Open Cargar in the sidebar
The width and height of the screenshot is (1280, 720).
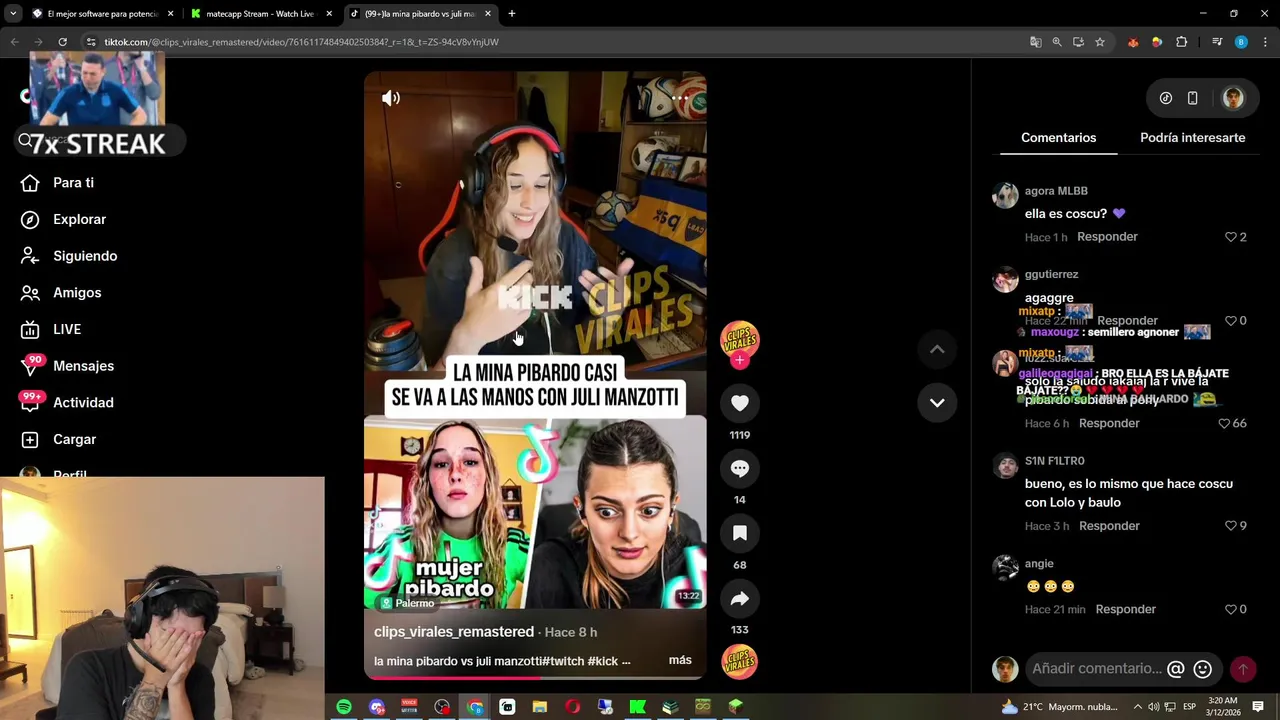(74, 439)
